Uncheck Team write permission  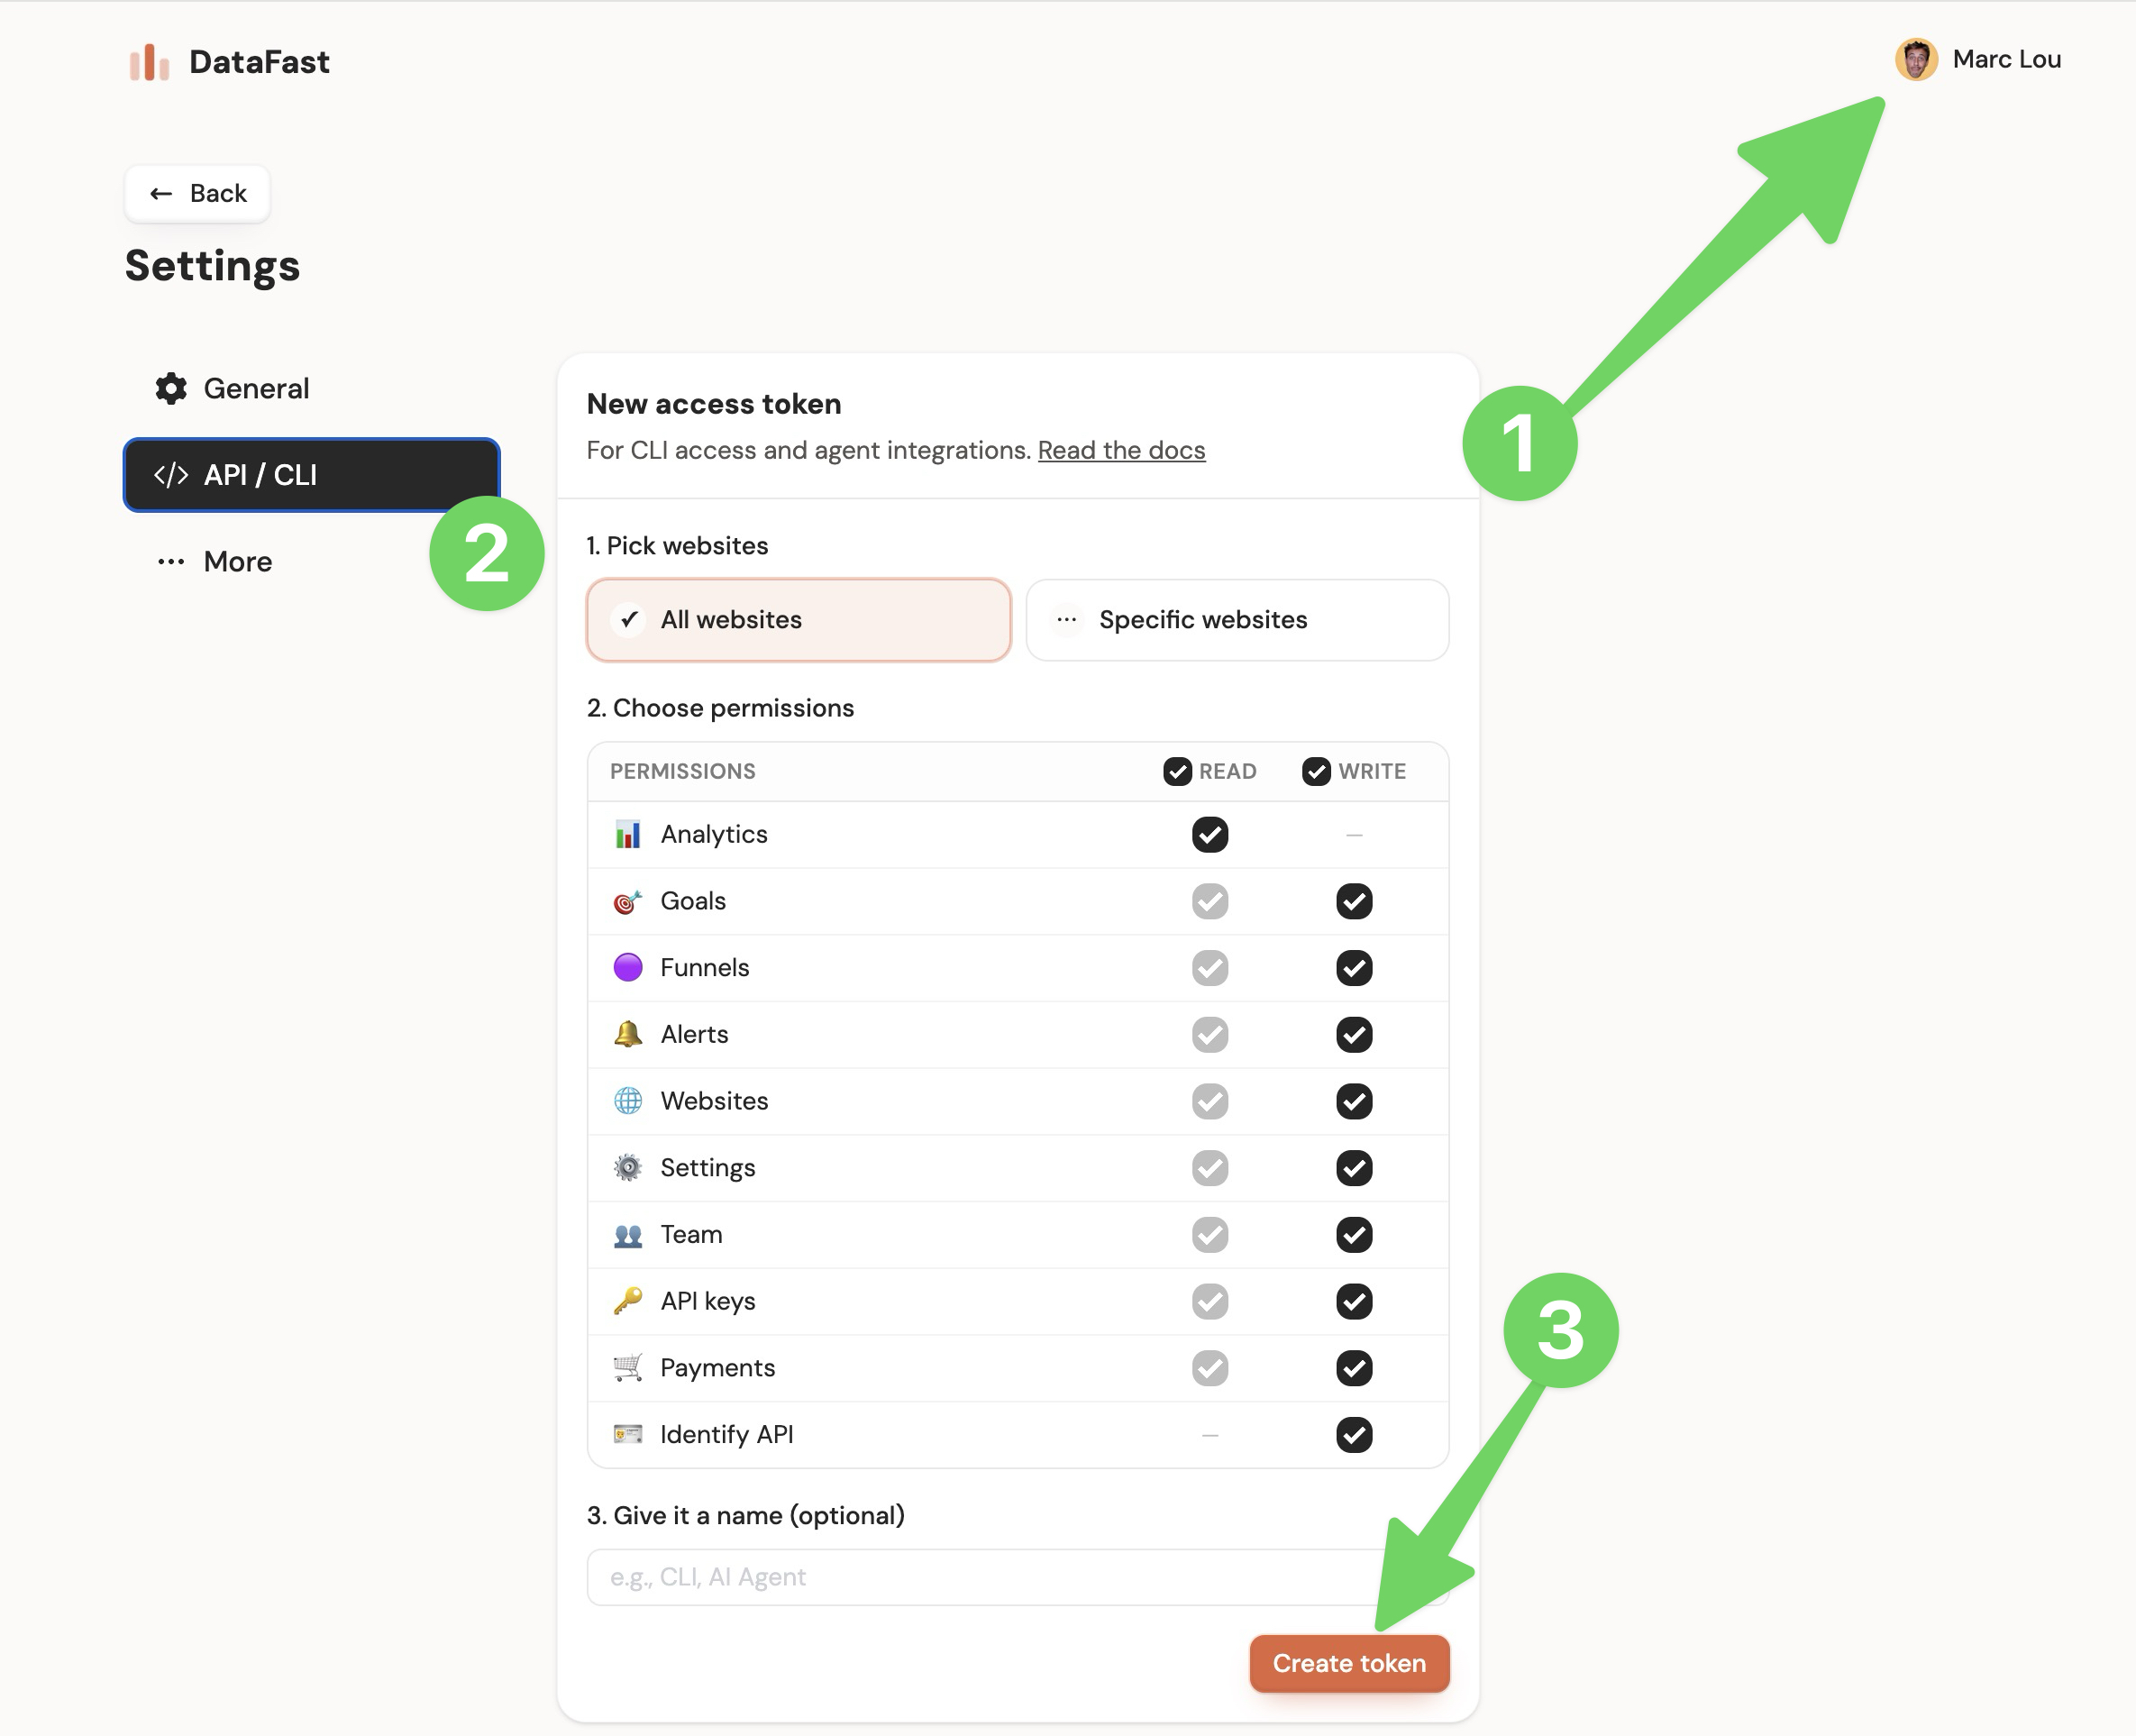click(1354, 1234)
